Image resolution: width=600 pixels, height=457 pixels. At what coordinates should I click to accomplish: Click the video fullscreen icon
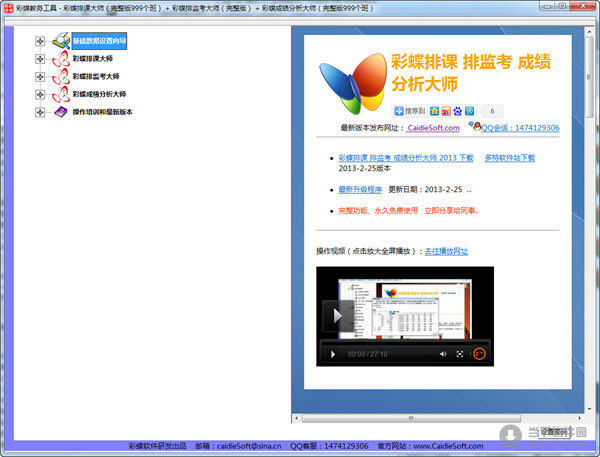coord(460,354)
